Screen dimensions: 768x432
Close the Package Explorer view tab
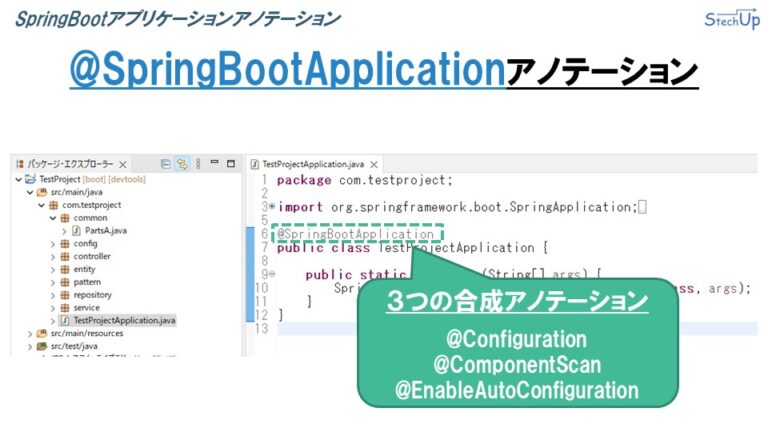pos(123,164)
